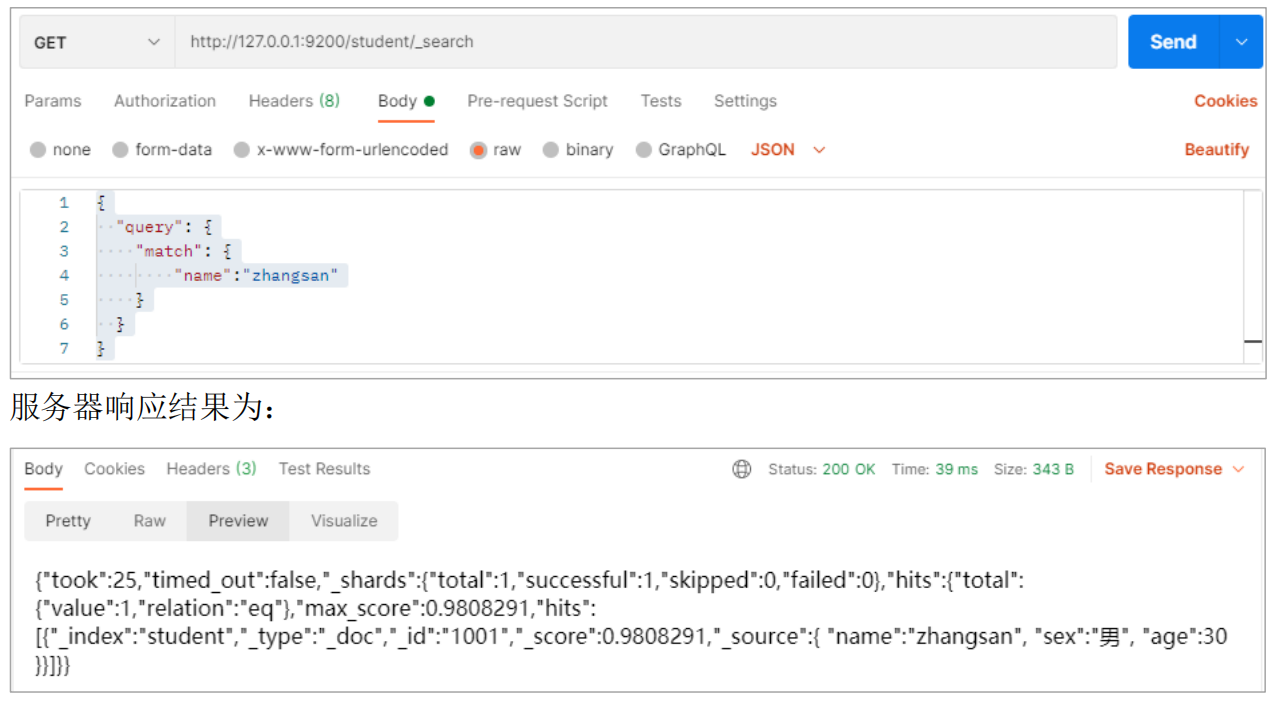Click the globe network icon
Image resolution: width=1274 pixels, height=701 pixels.
click(741, 469)
